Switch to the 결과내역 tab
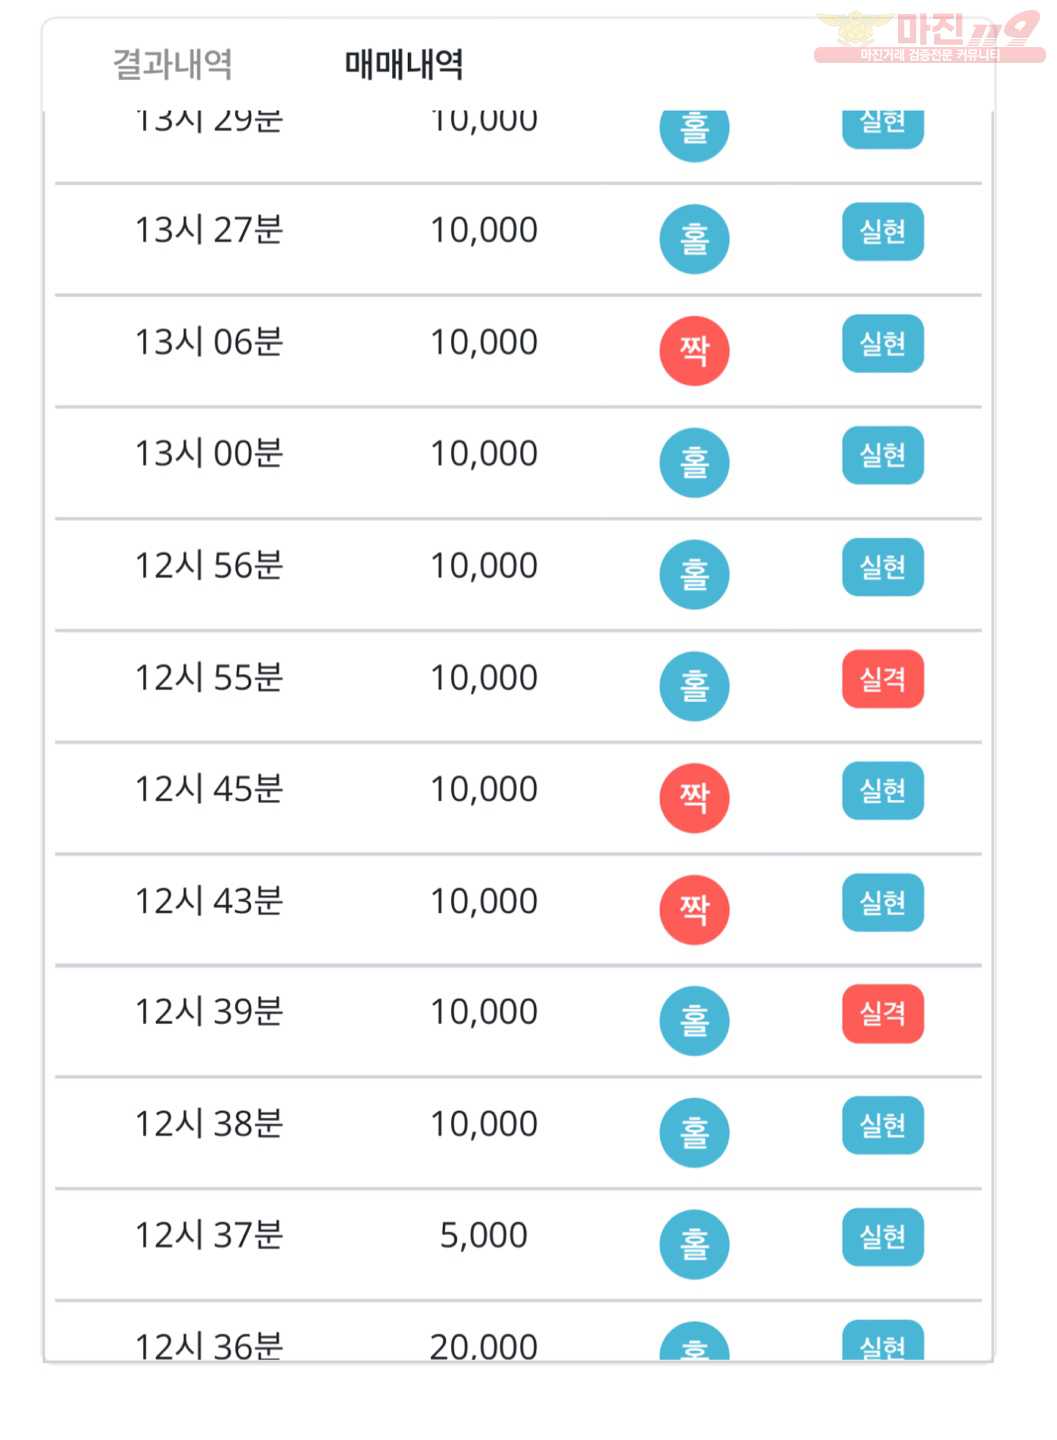This screenshot has width=1057, height=1440. tap(172, 65)
